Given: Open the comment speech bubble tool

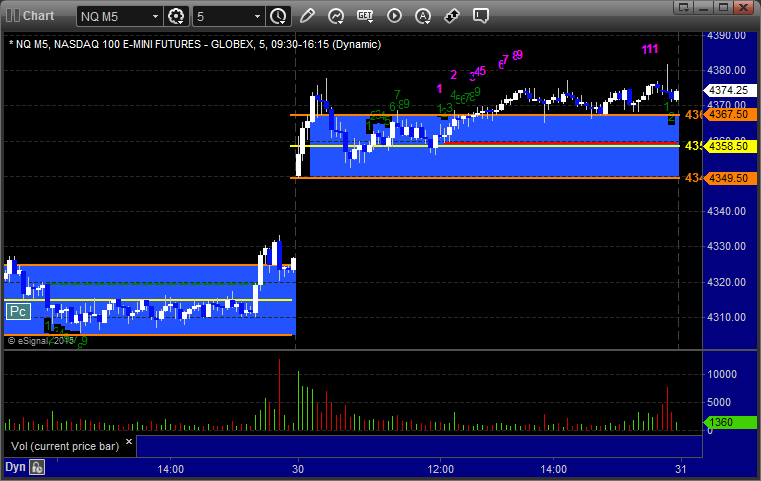Looking at the screenshot, I should coord(481,16).
